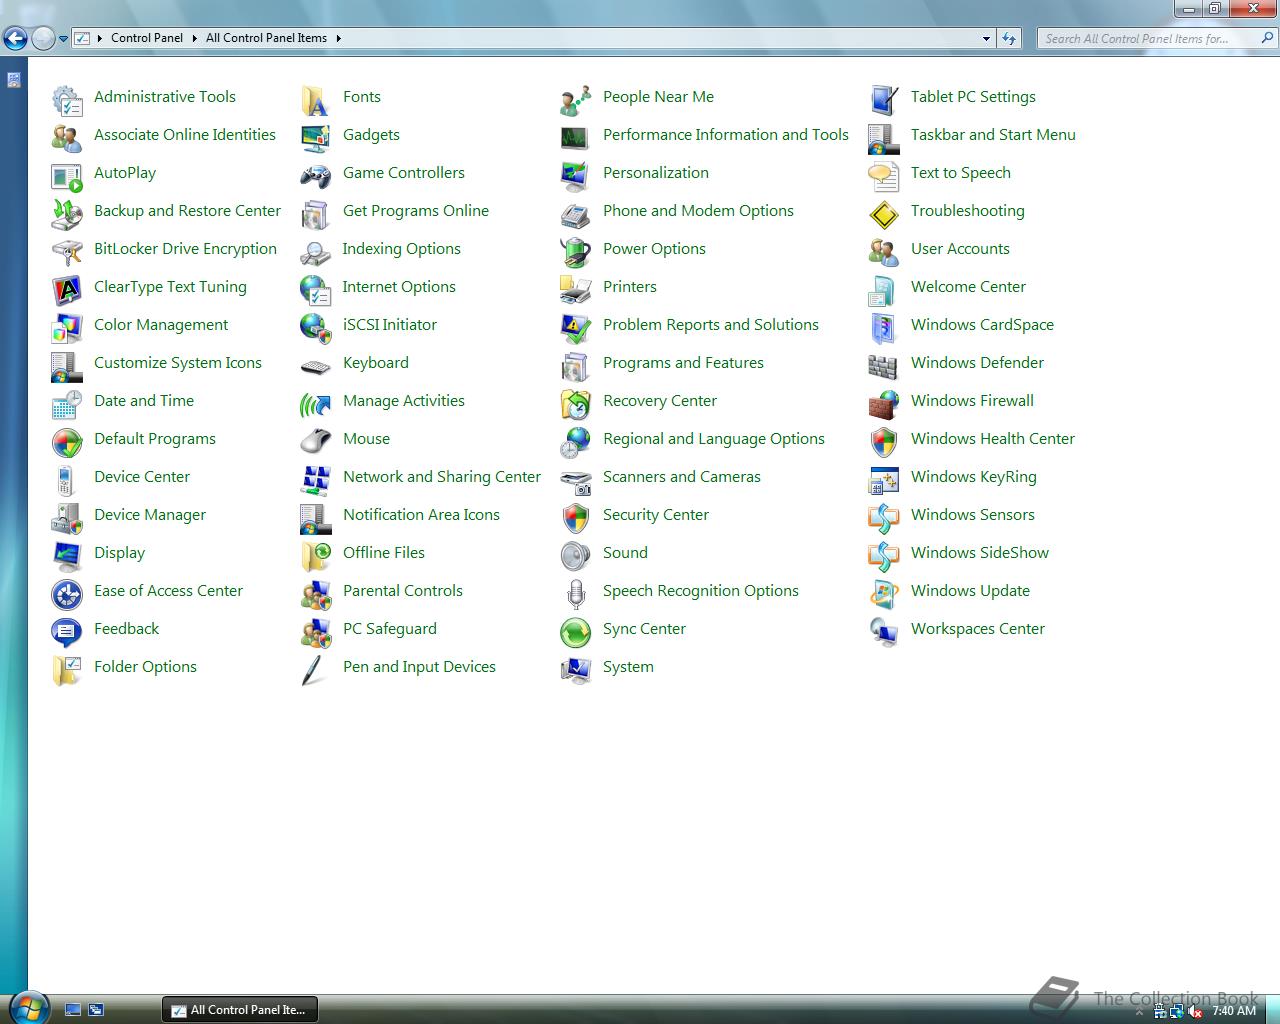
Task: Click the Phone and Modem Options link
Action: click(x=698, y=211)
